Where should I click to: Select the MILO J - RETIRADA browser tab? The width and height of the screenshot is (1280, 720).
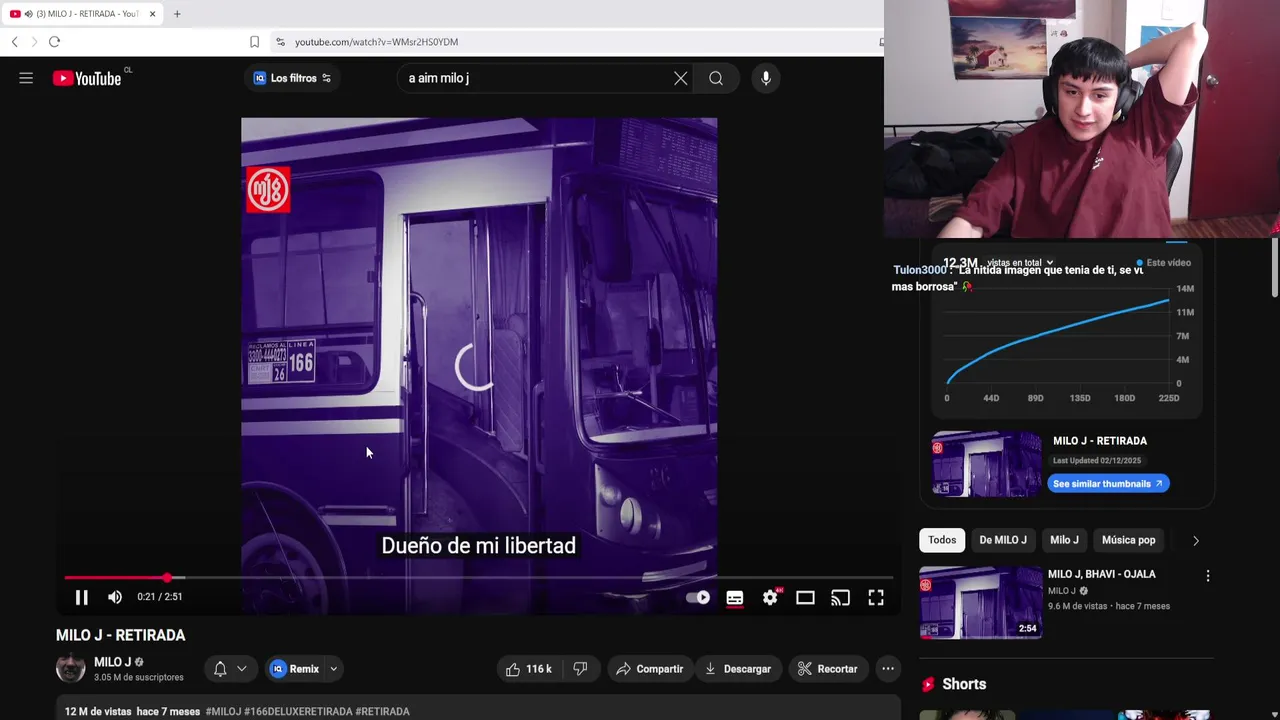82,14
